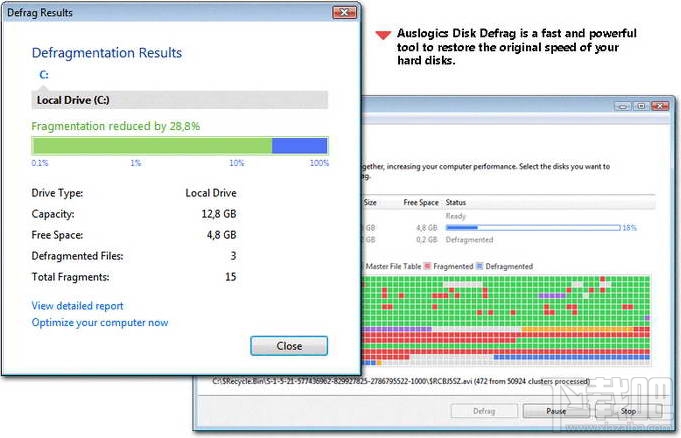Click the orange cluster run in the map

(x=578, y=330)
